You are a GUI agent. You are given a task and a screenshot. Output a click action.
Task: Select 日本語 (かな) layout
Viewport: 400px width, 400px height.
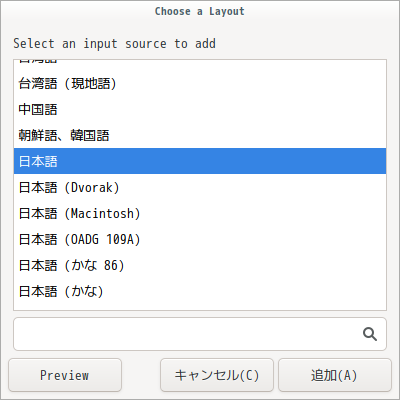click(200, 291)
